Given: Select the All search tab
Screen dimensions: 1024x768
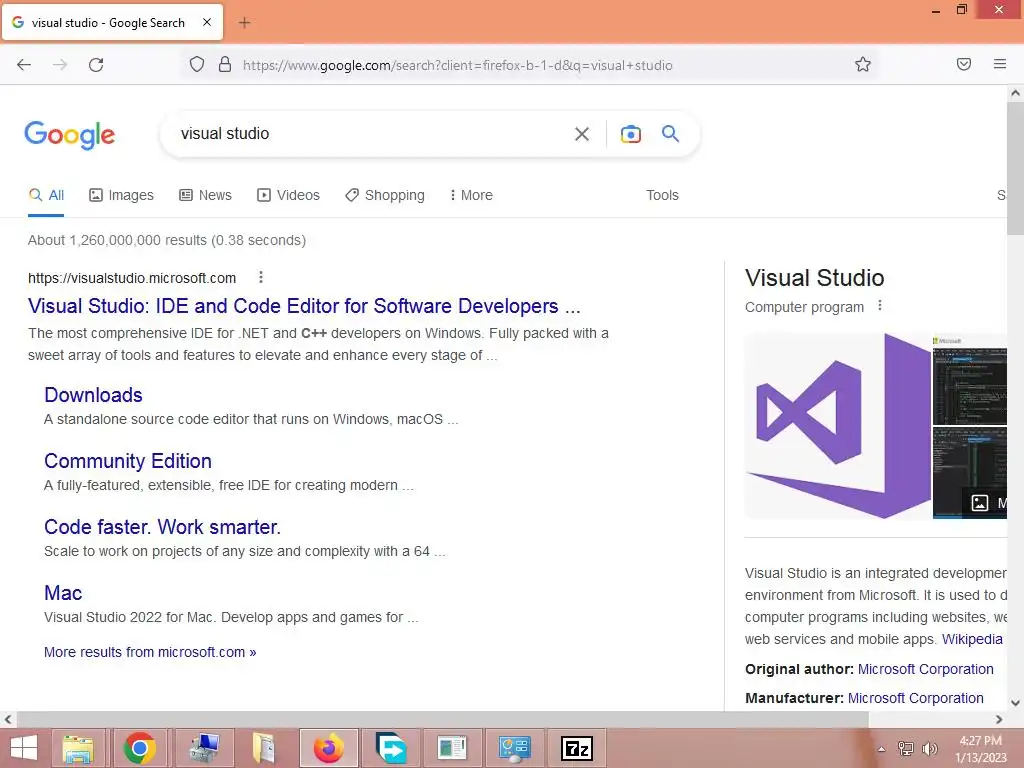Looking at the screenshot, I should pyautogui.click(x=46, y=195).
